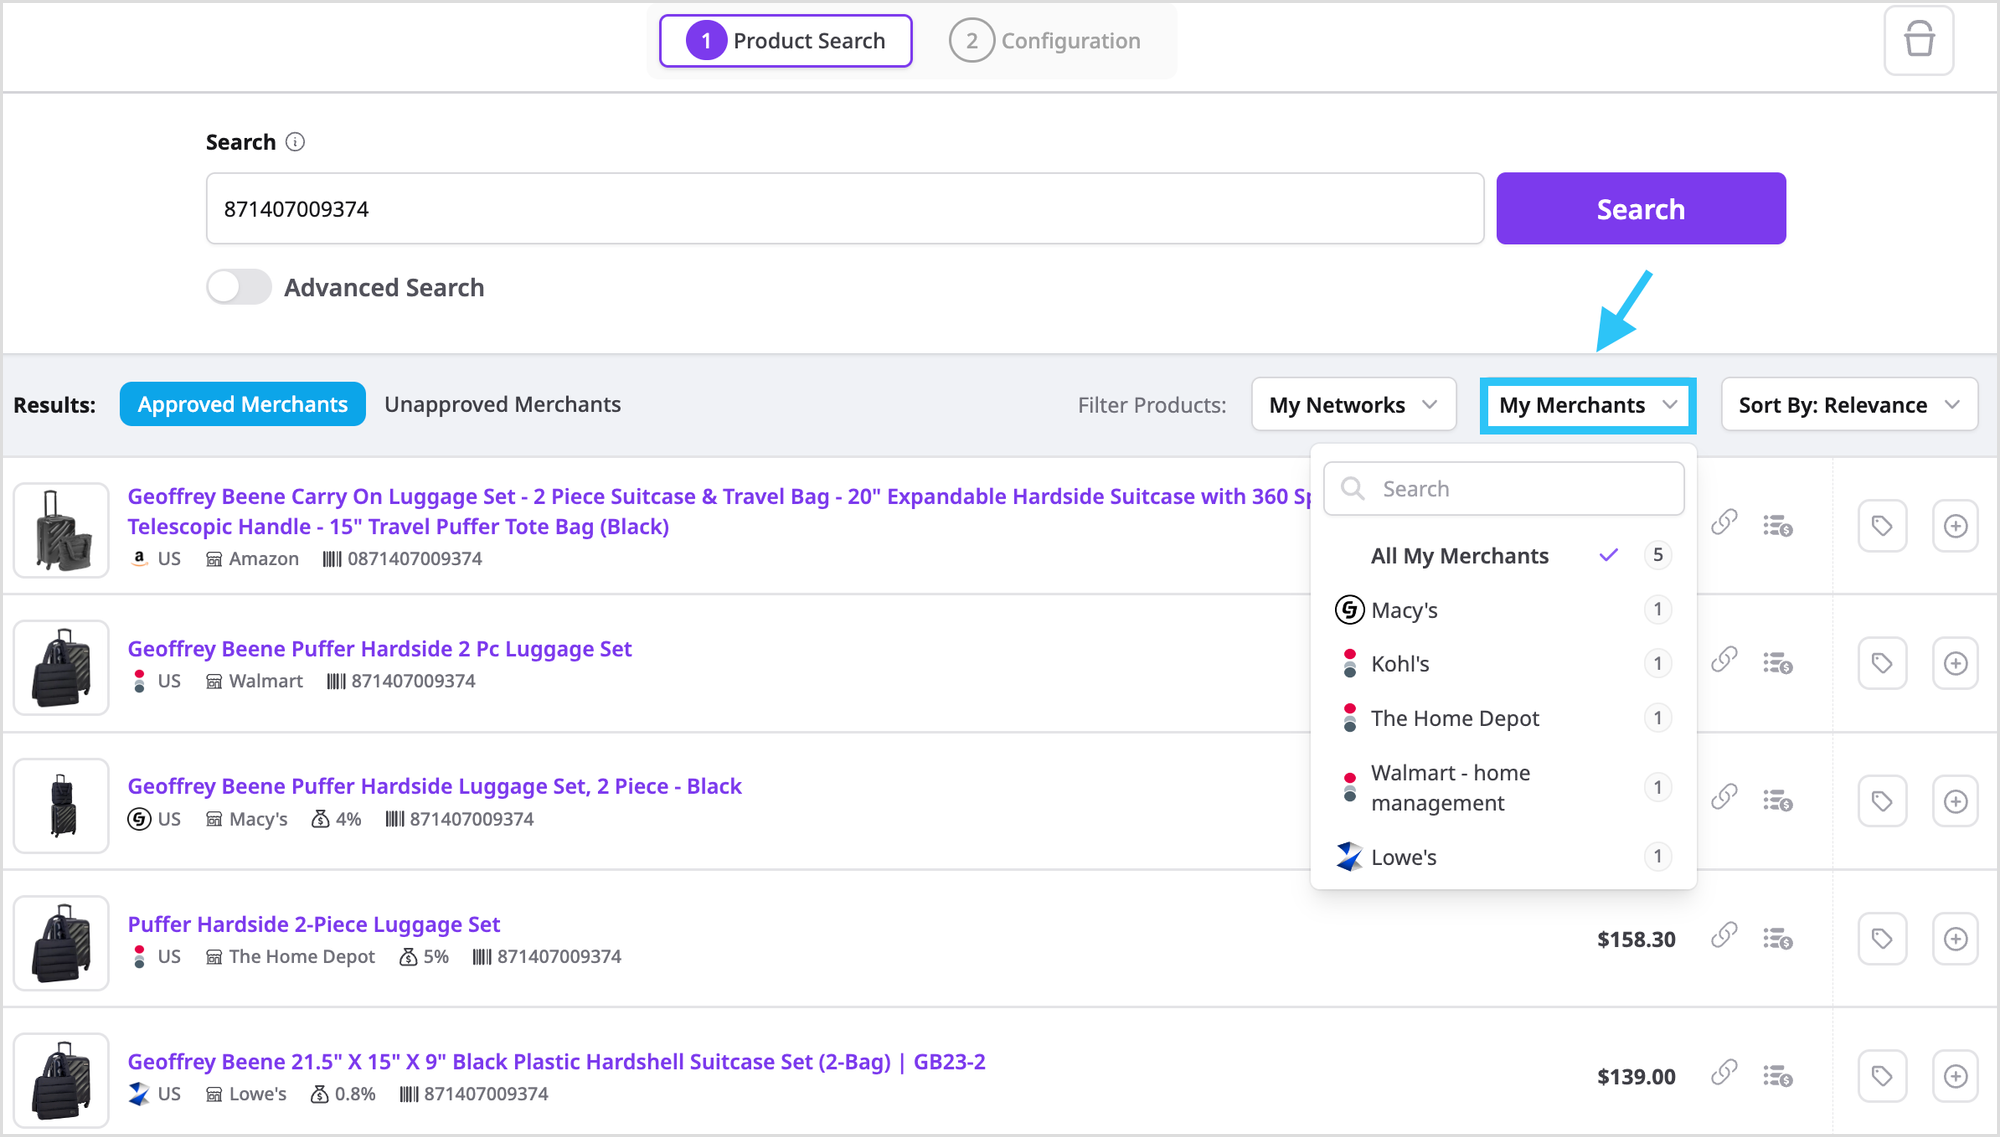
Task: Click the merchant filter search field
Action: [1503, 489]
